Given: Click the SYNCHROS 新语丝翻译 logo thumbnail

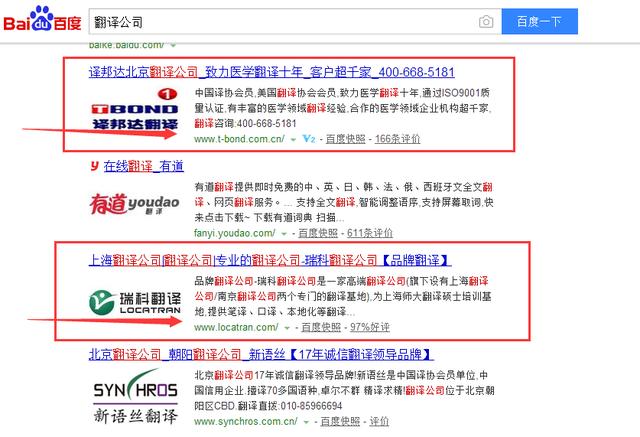Looking at the screenshot, I should point(135,396).
